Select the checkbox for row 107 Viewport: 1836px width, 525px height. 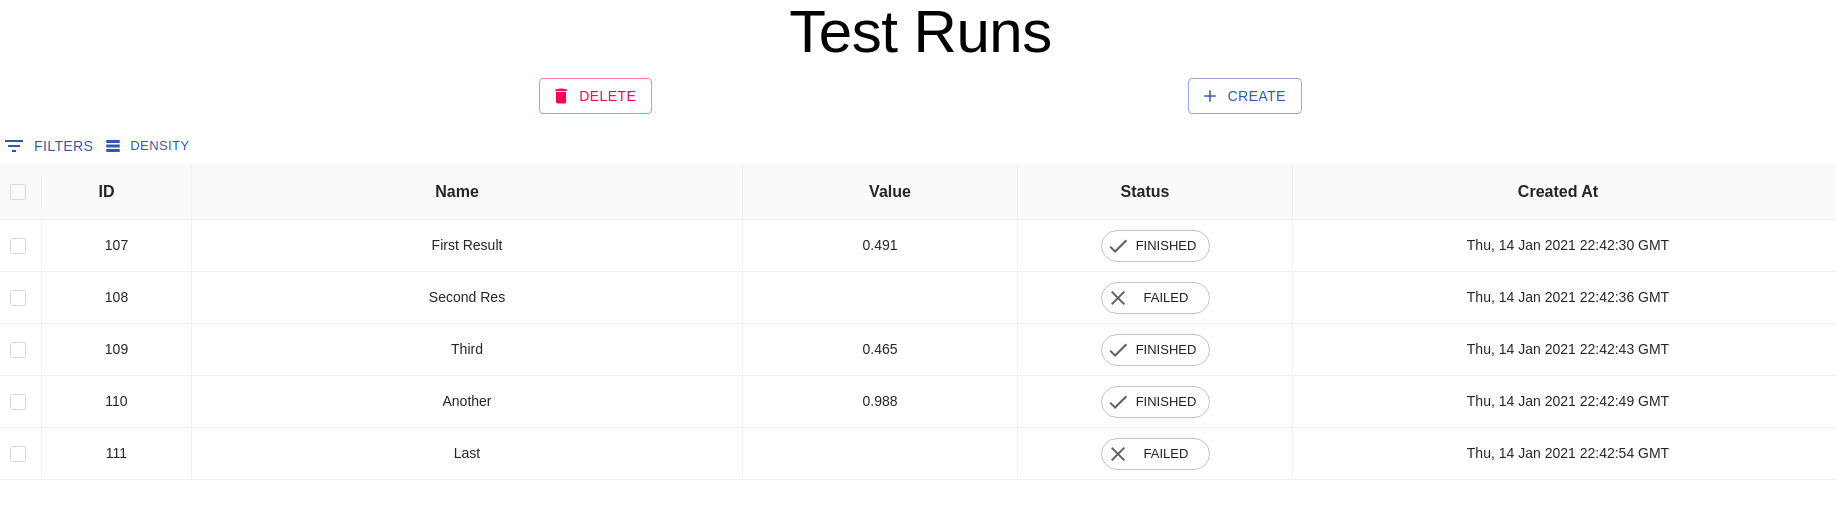[18, 246]
